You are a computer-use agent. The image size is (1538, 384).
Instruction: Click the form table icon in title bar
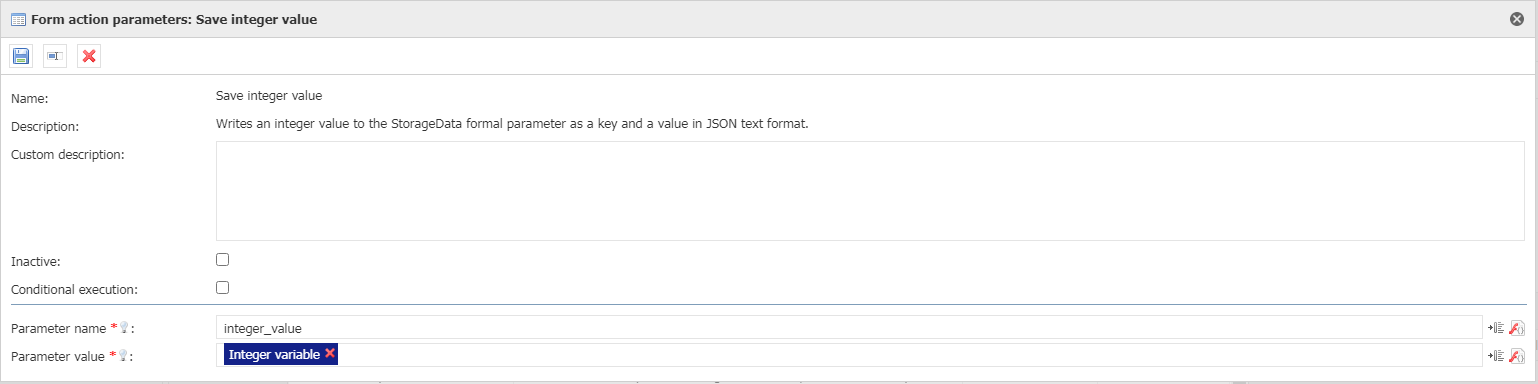coord(18,19)
